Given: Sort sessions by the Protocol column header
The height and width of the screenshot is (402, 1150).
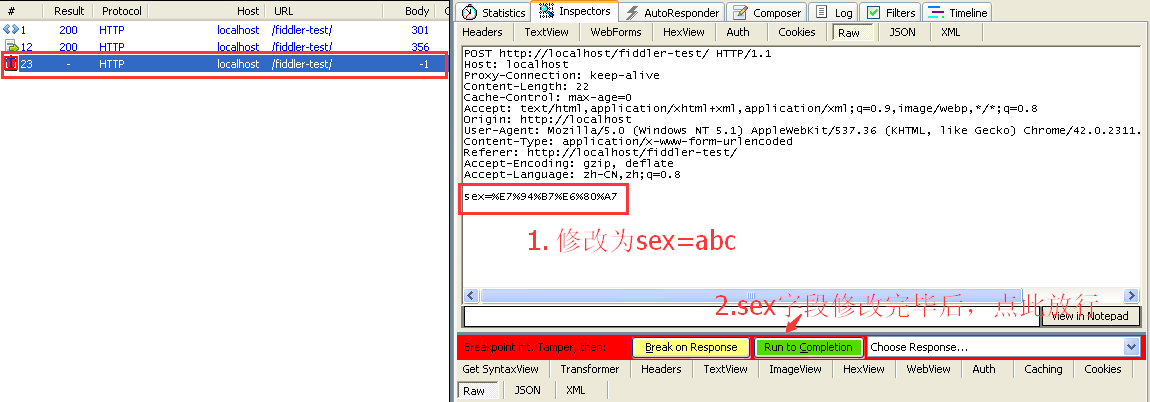Looking at the screenshot, I should pos(122,11).
